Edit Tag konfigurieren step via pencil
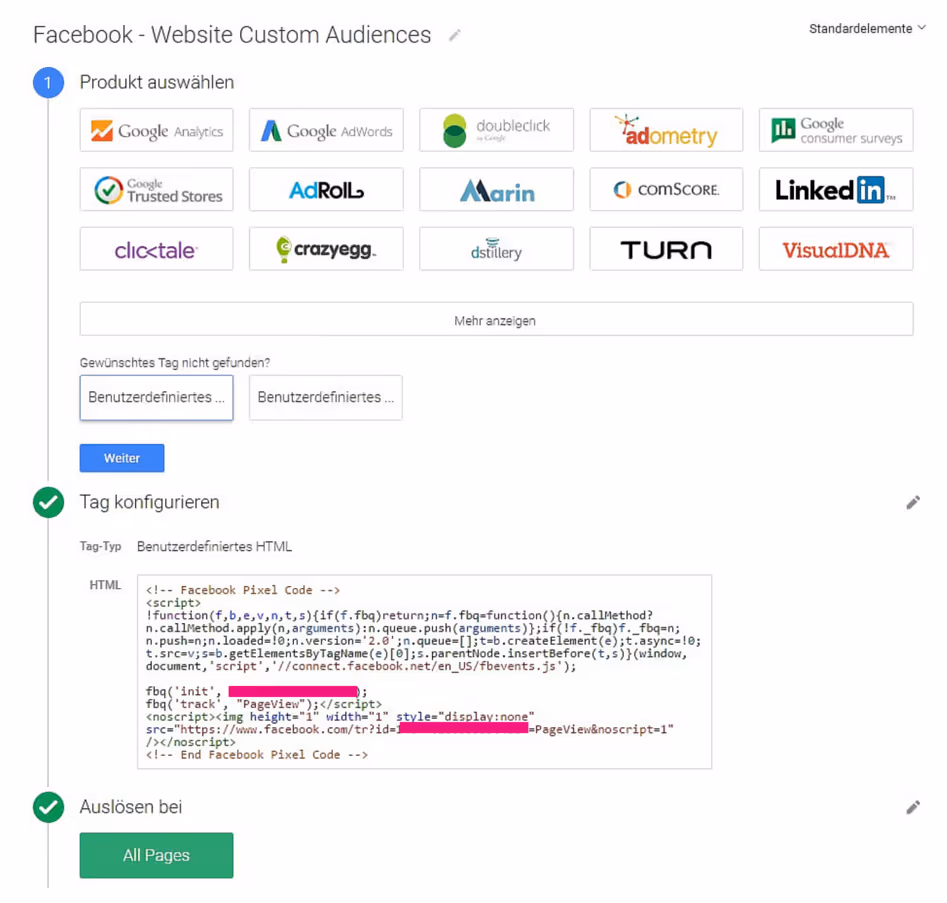 pyautogui.click(x=913, y=503)
